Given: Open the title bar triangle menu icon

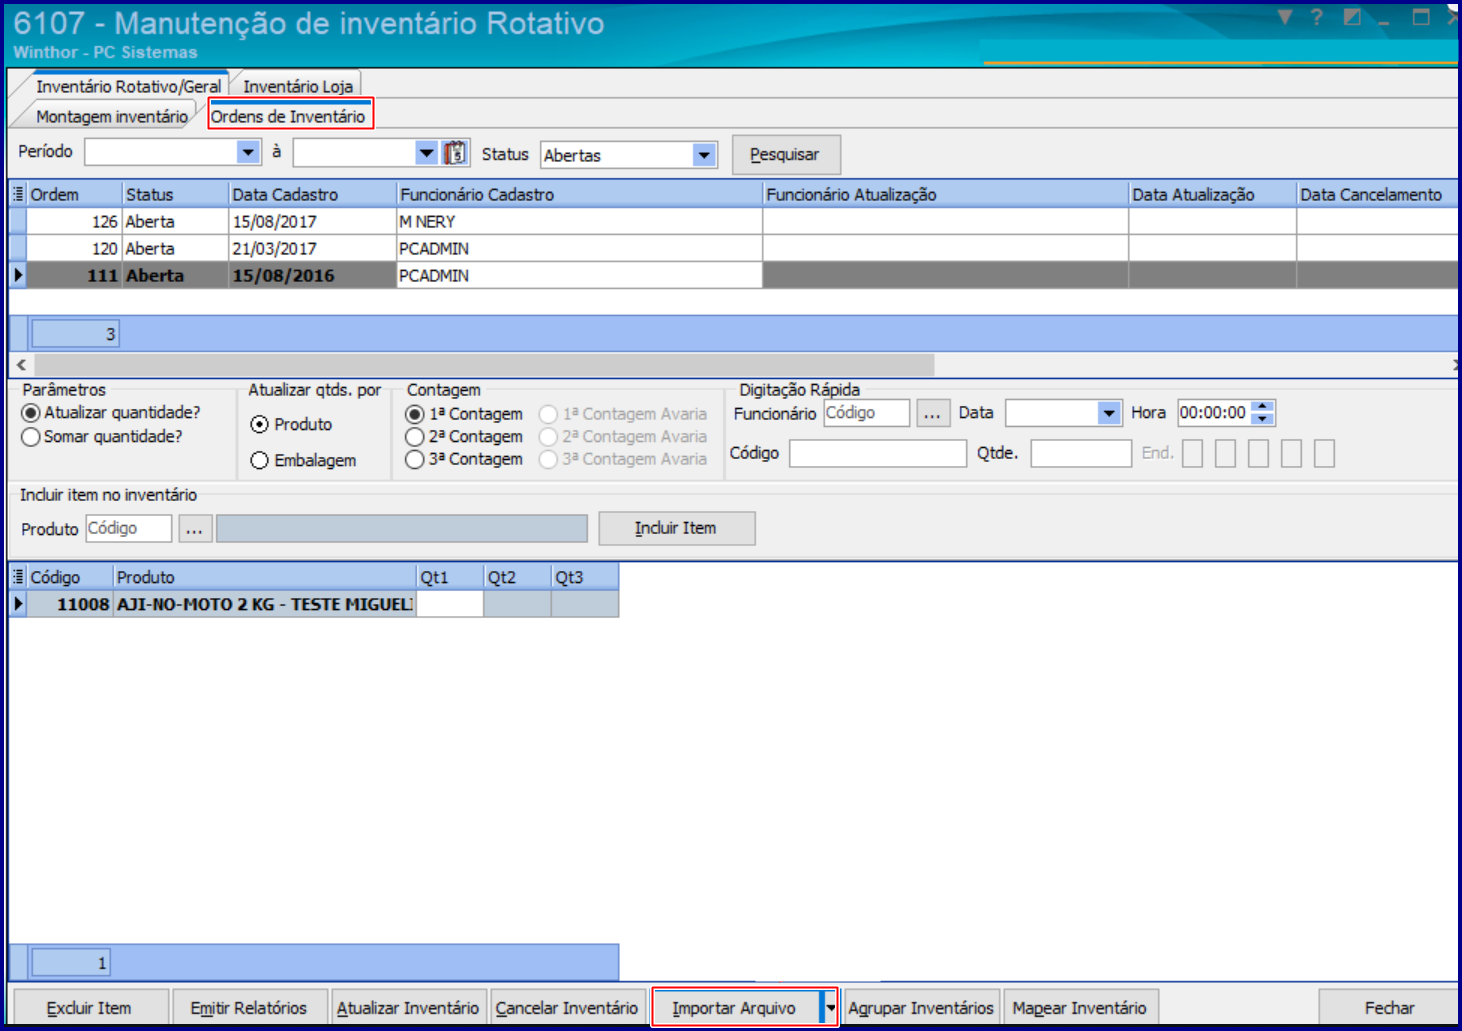Looking at the screenshot, I should (x=1285, y=17).
